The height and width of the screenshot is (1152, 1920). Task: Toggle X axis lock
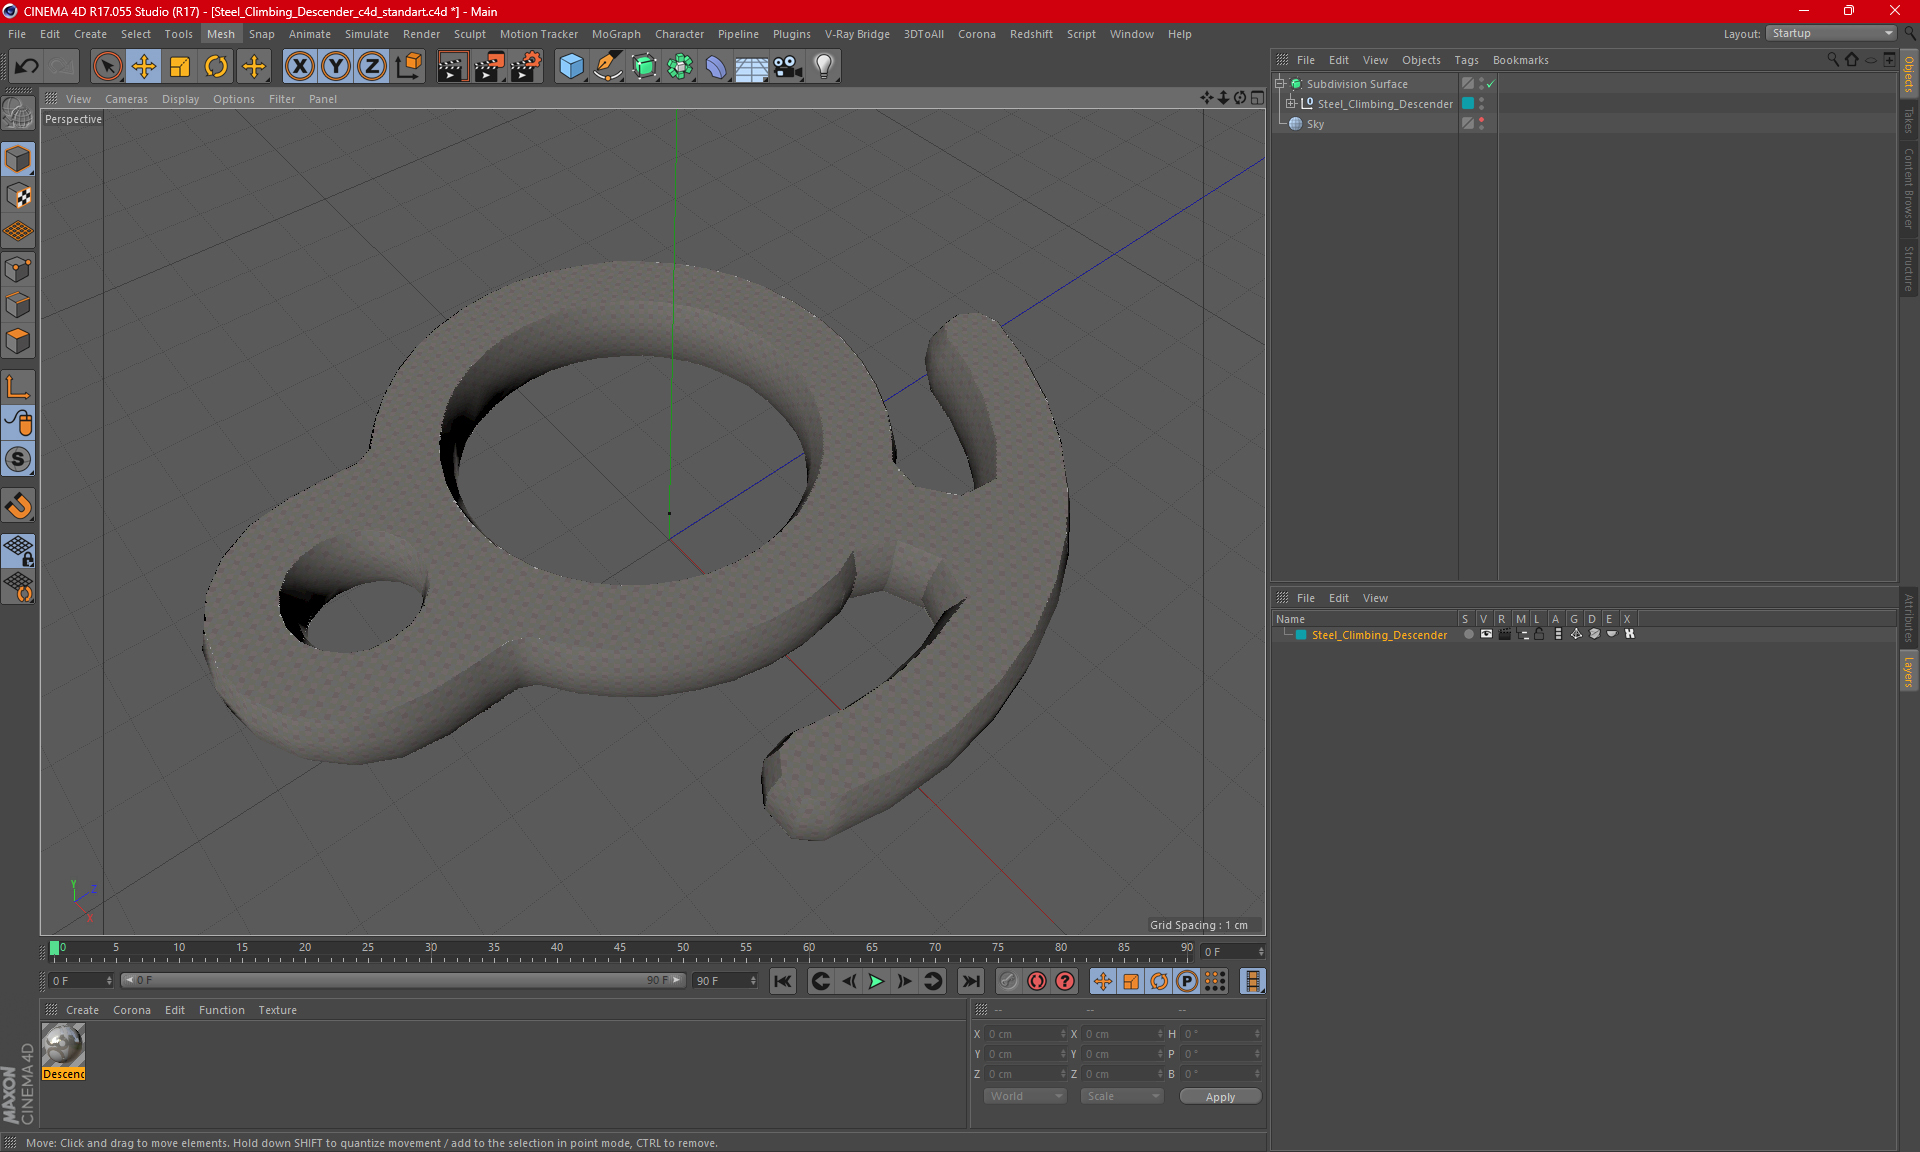click(x=299, y=67)
